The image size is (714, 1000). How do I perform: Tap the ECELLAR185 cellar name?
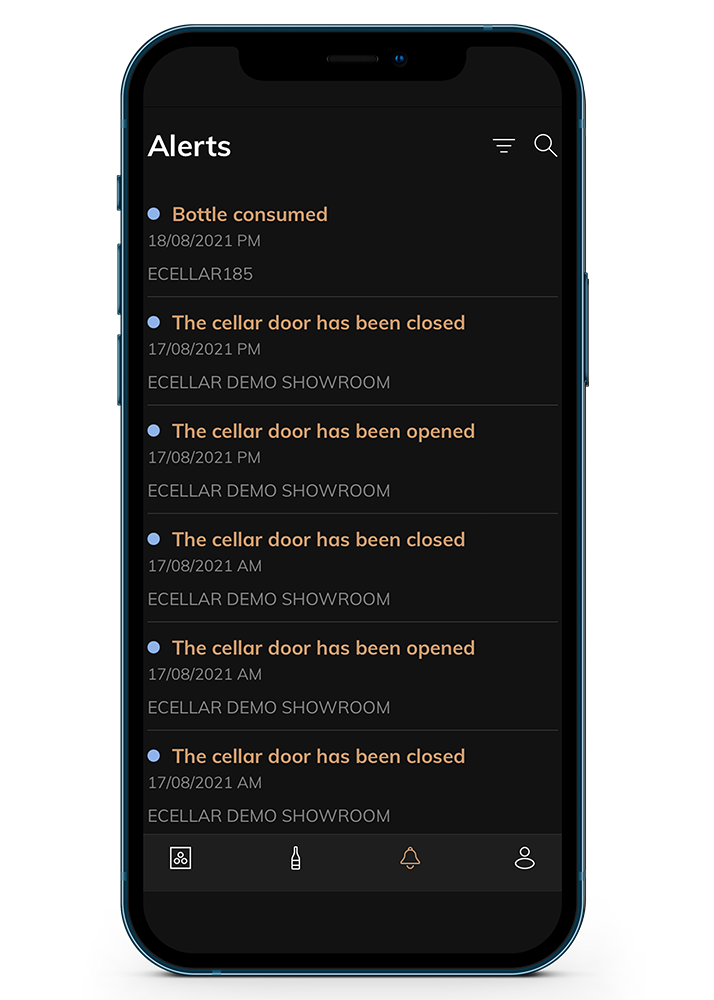point(200,274)
